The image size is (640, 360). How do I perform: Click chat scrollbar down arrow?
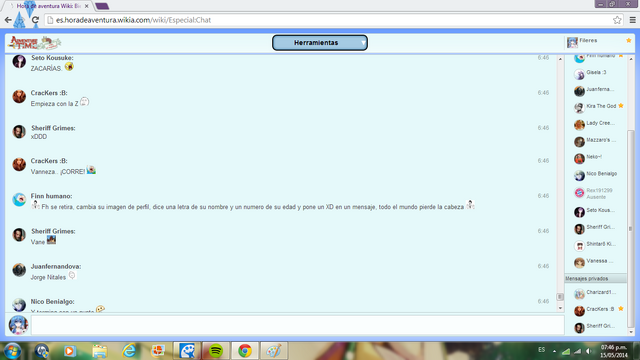[560, 308]
